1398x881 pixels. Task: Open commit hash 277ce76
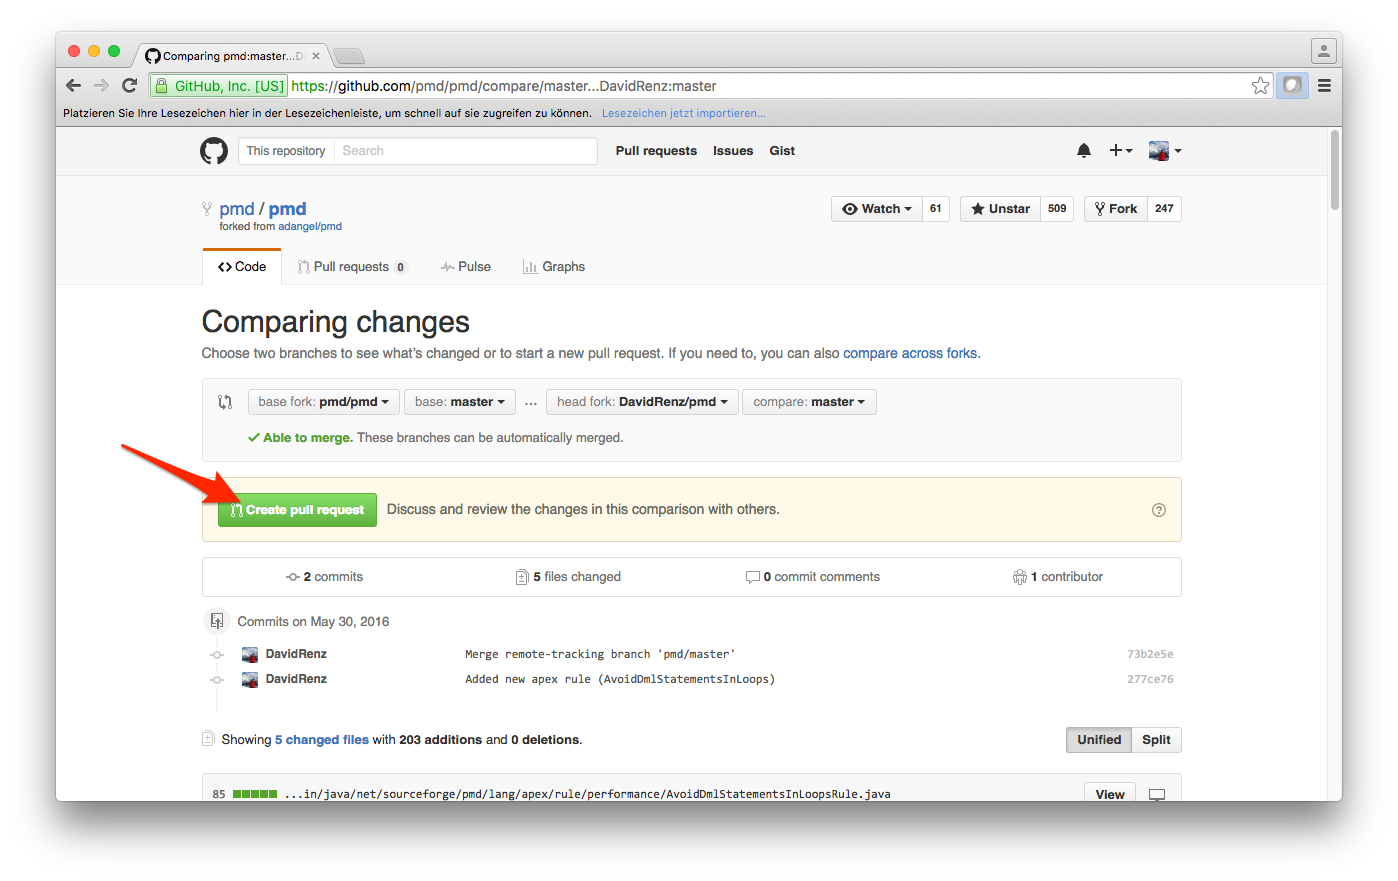pyautogui.click(x=1150, y=679)
